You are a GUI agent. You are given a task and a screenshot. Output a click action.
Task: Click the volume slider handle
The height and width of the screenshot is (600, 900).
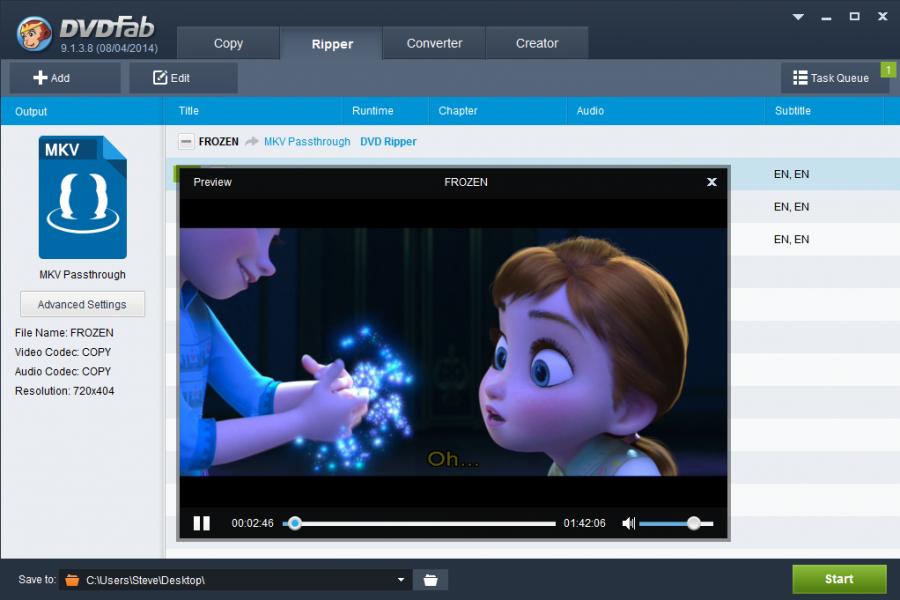coord(694,523)
